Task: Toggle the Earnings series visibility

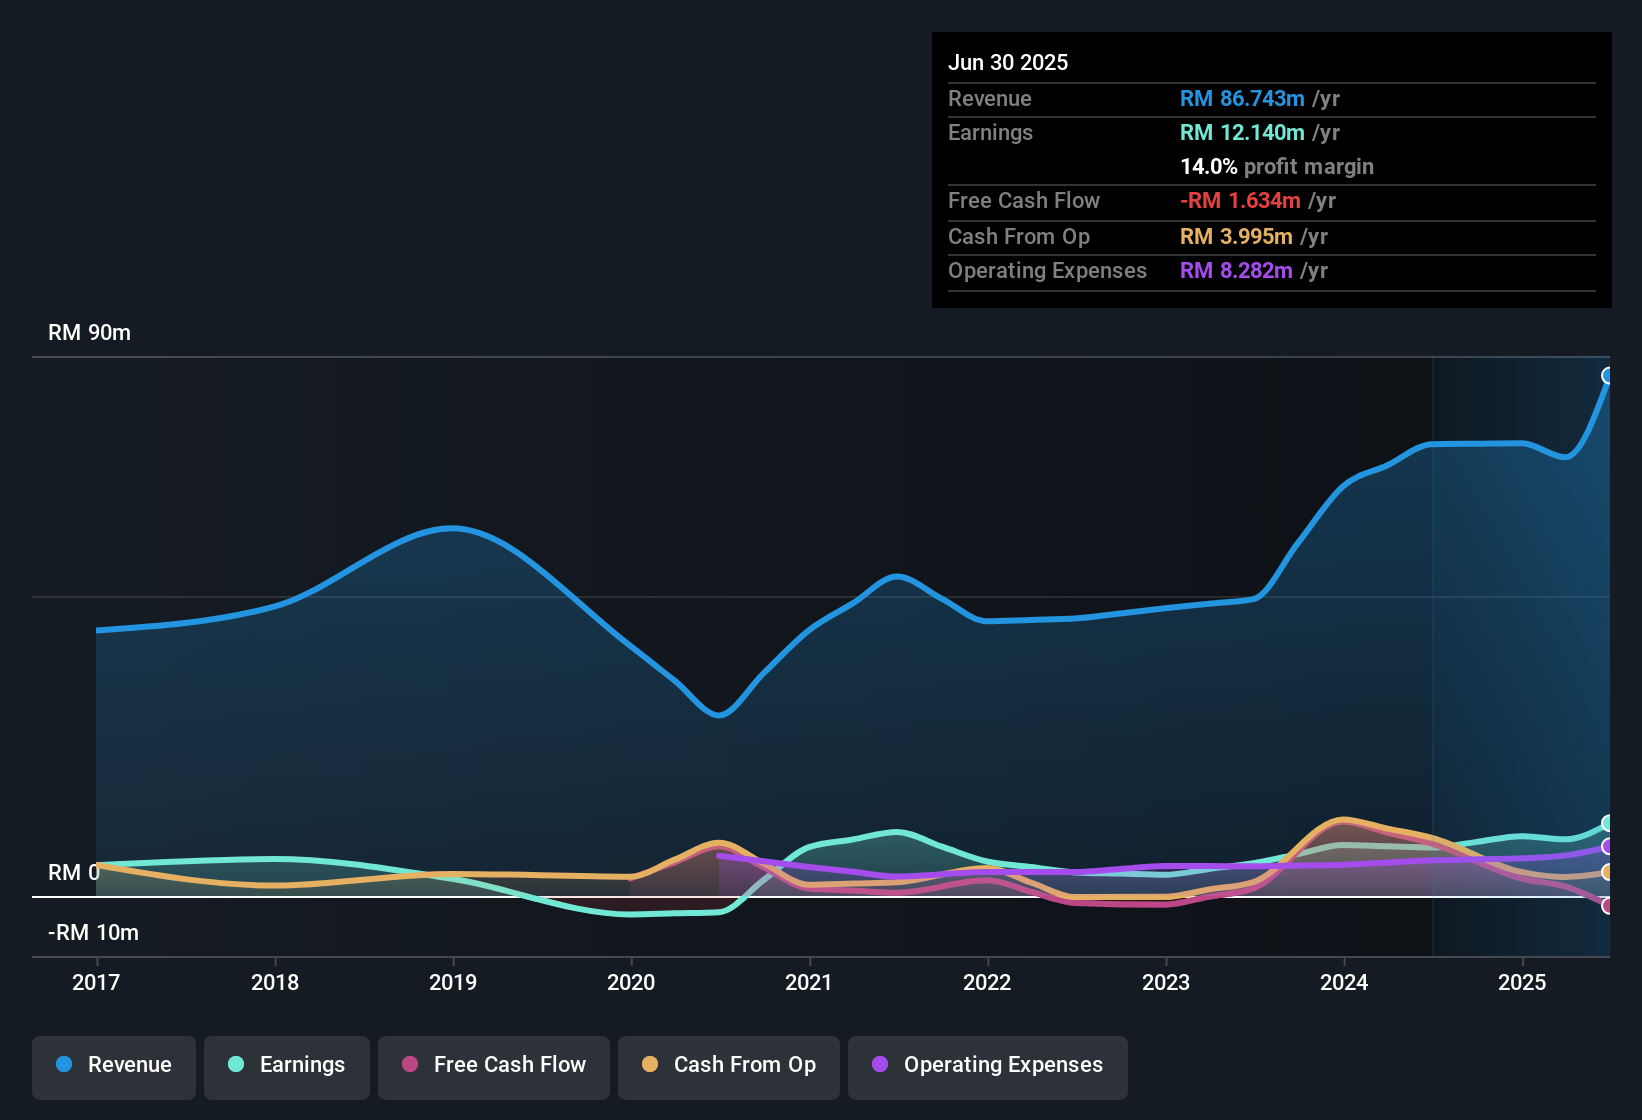Action: 287,1065
